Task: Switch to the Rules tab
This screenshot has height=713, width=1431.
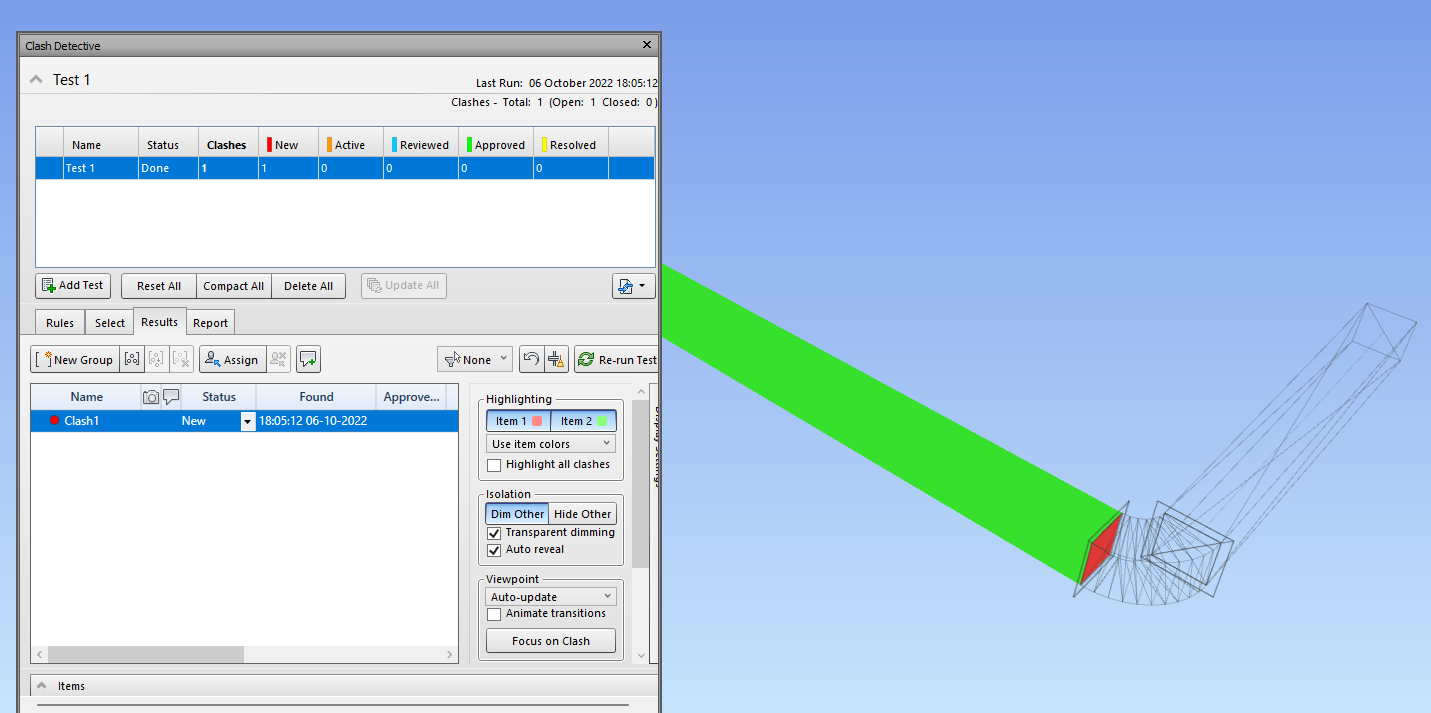Action: click(x=58, y=322)
